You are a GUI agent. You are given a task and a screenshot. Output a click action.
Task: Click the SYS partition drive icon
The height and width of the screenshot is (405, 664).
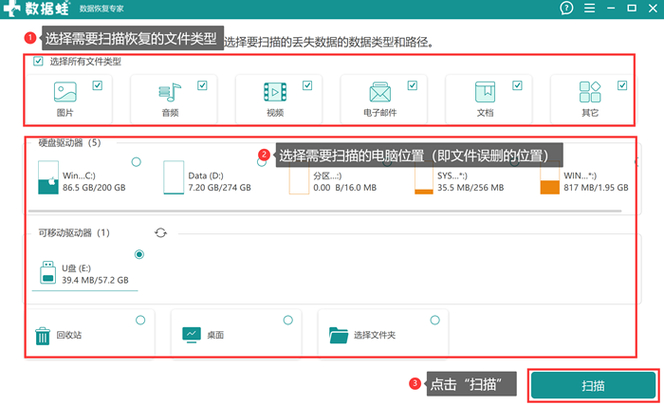[423, 180]
